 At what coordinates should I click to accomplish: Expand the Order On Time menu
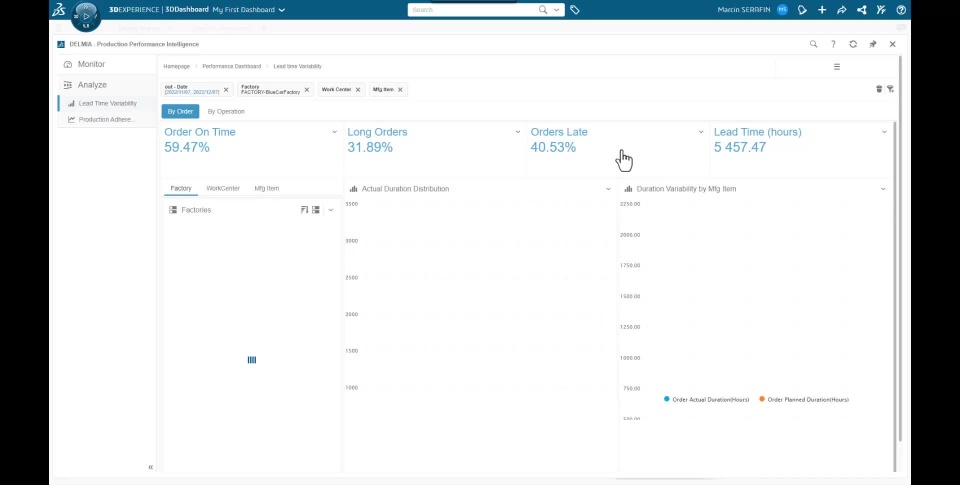pos(334,132)
